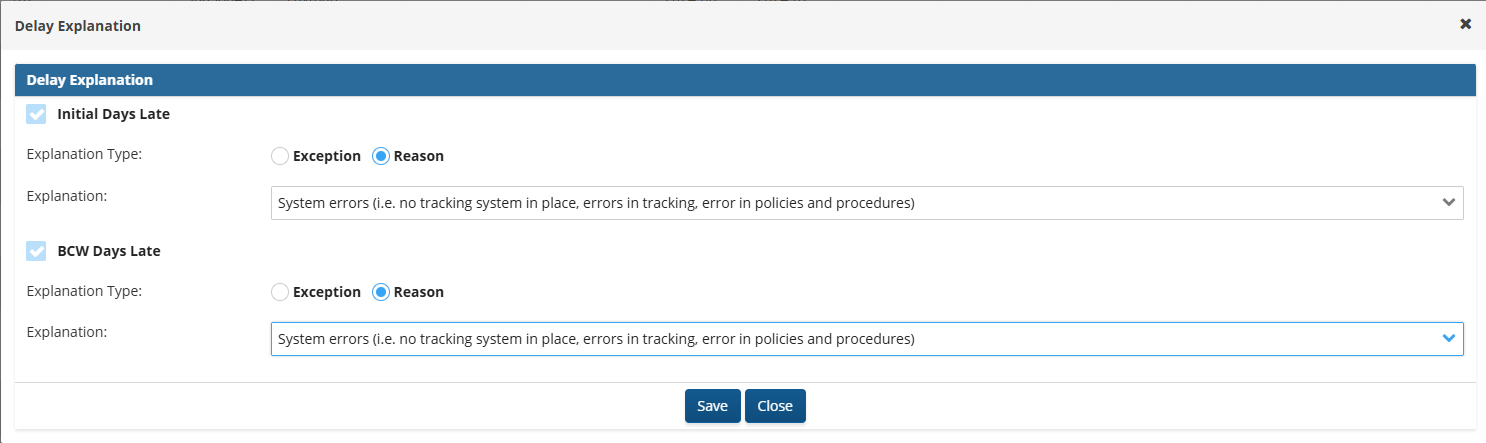Toggle the BCW Days Late checkbox
Viewport: 1486px width, 443px height.
(36, 251)
